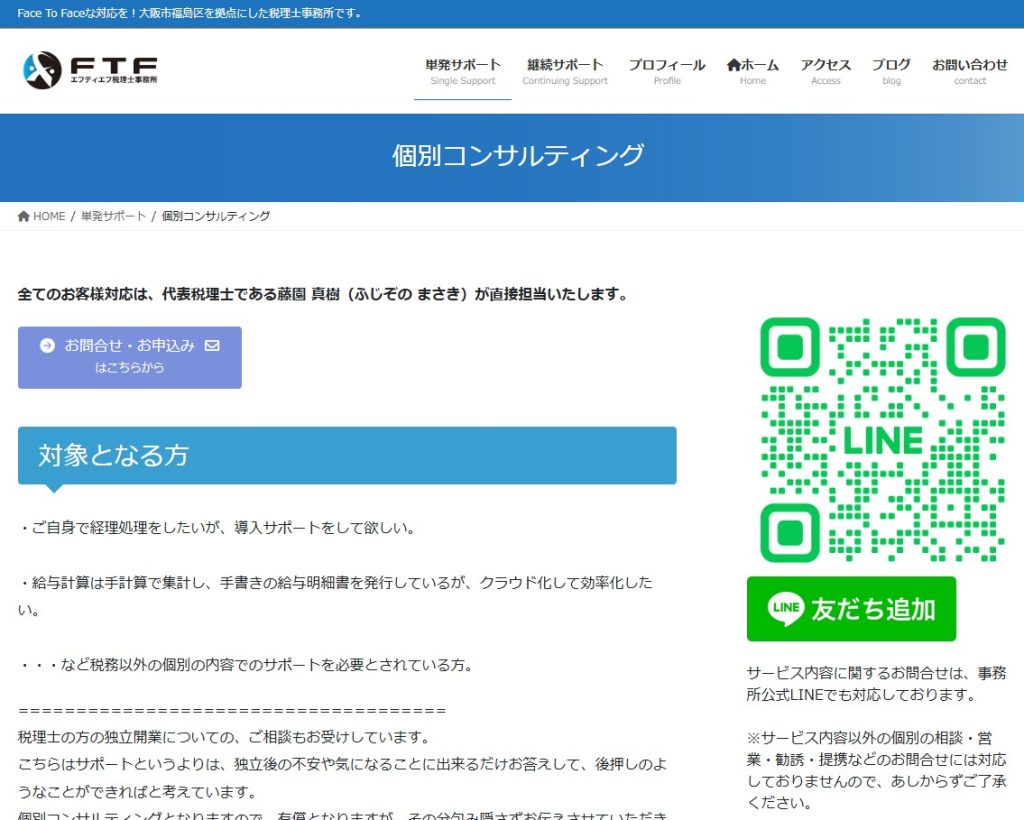Click the HOME breadcrumb link
The height and width of the screenshot is (820, 1024).
(41, 216)
